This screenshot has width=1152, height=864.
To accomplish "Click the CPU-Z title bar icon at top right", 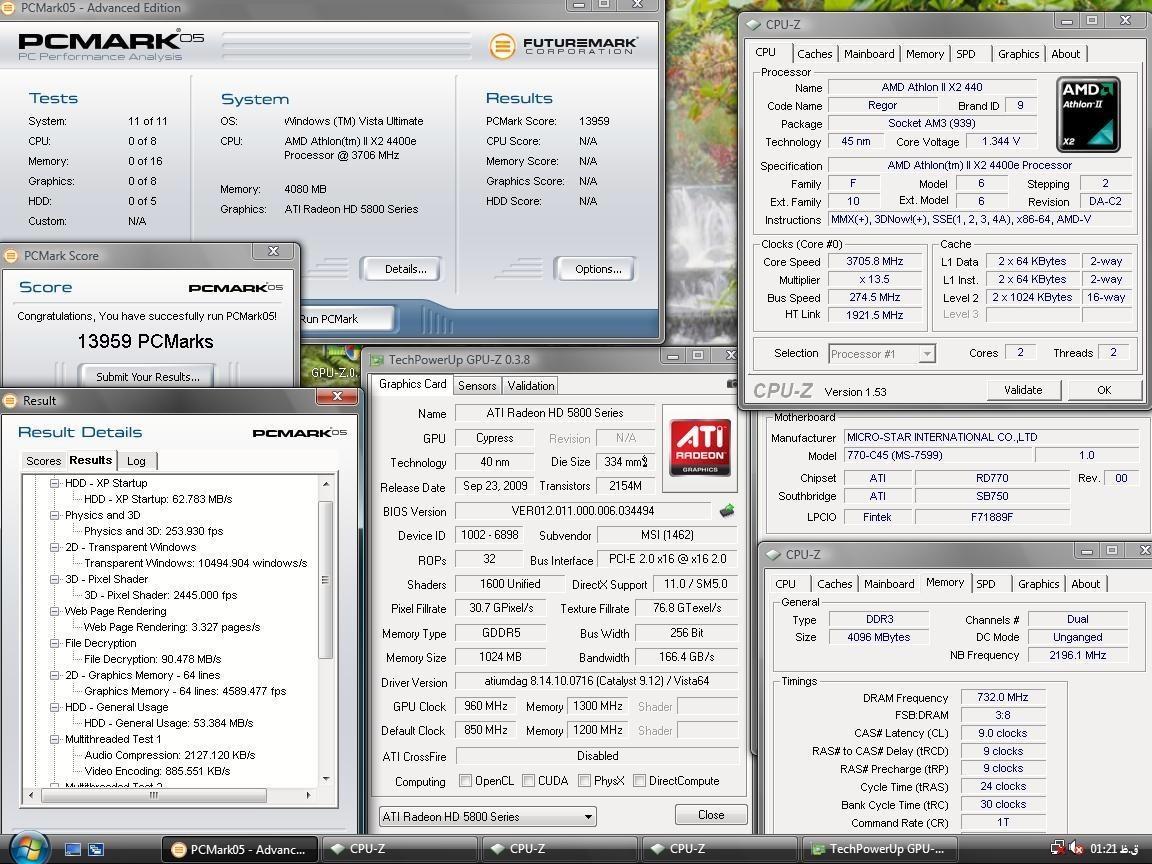I will (x=753, y=24).
